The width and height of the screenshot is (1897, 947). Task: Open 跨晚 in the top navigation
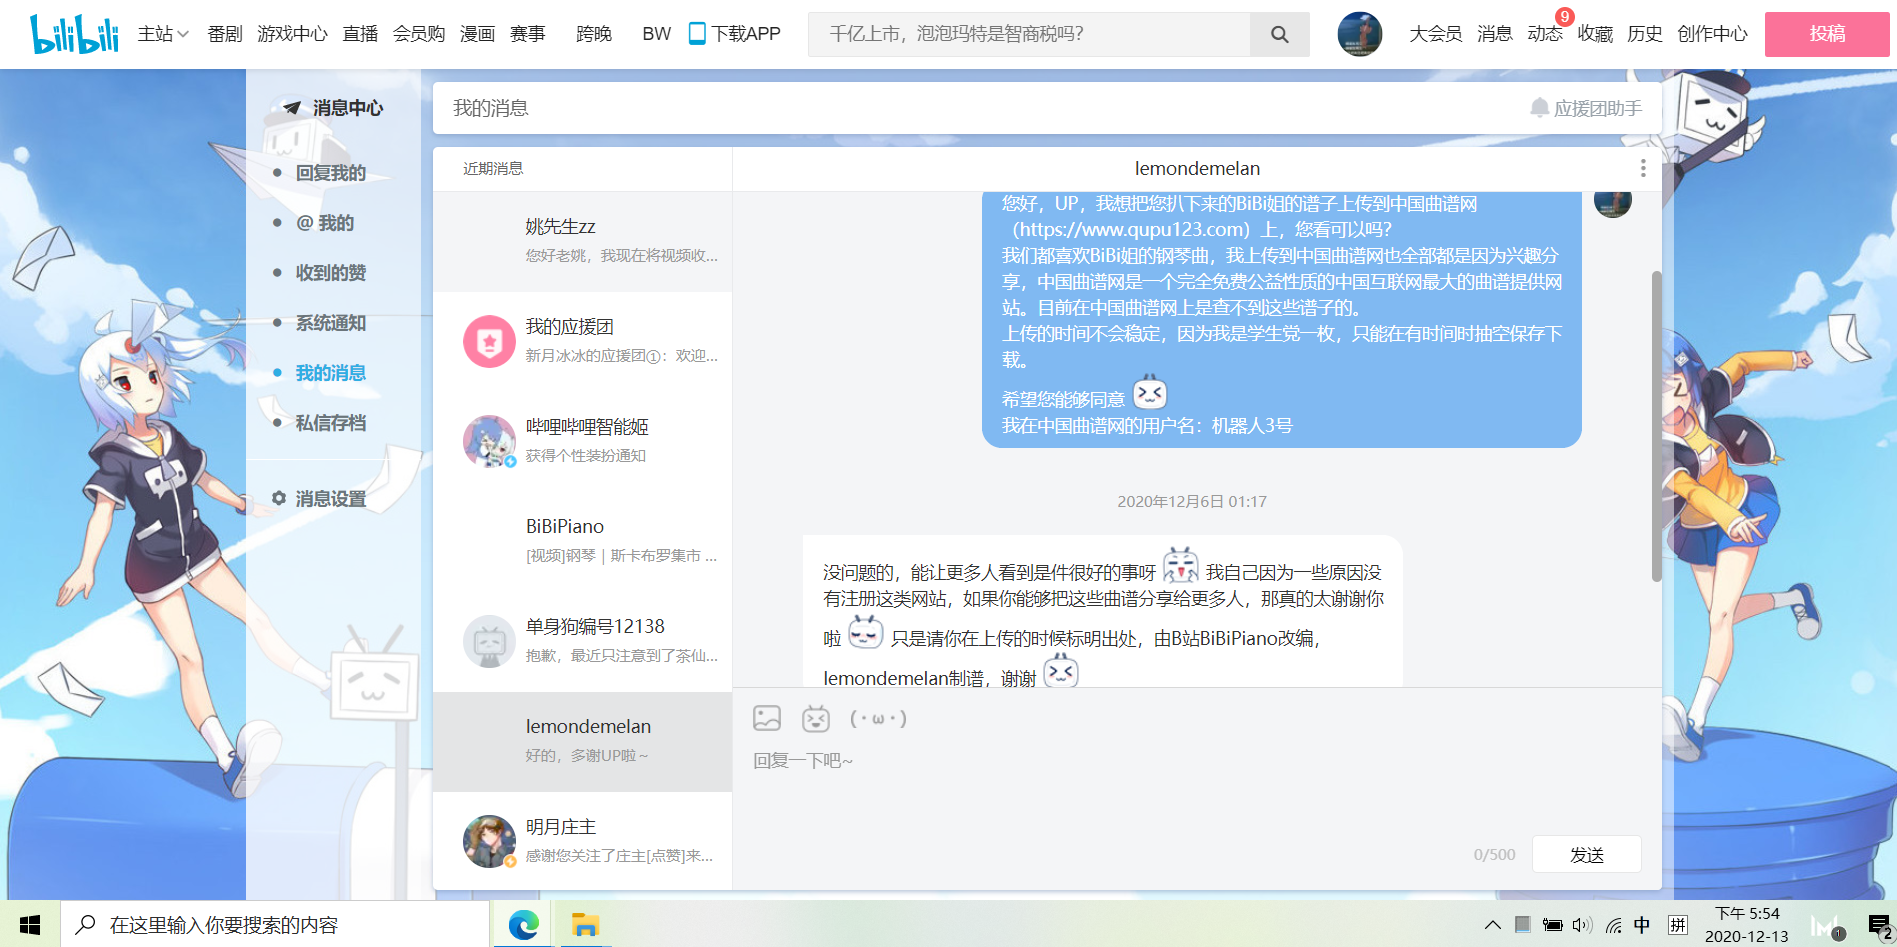[x=594, y=34]
